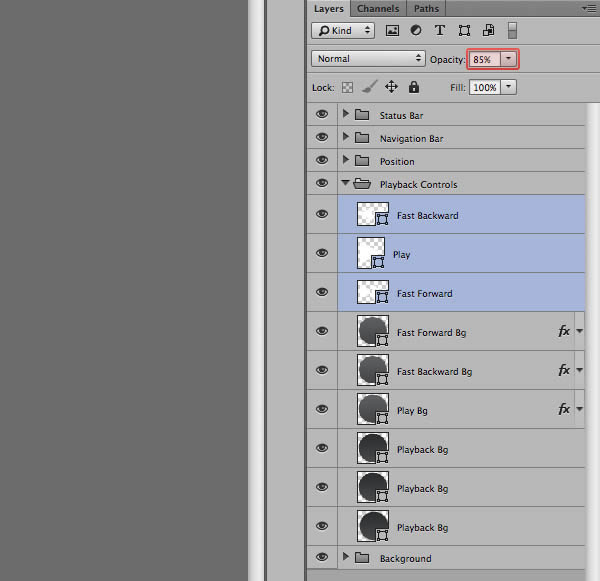The height and width of the screenshot is (581, 600).
Task: Filter for smart objects icon
Action: tap(489, 30)
